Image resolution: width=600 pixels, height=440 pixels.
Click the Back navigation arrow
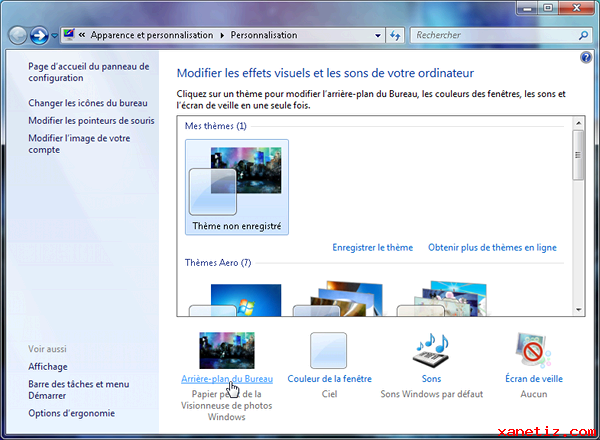(18, 36)
